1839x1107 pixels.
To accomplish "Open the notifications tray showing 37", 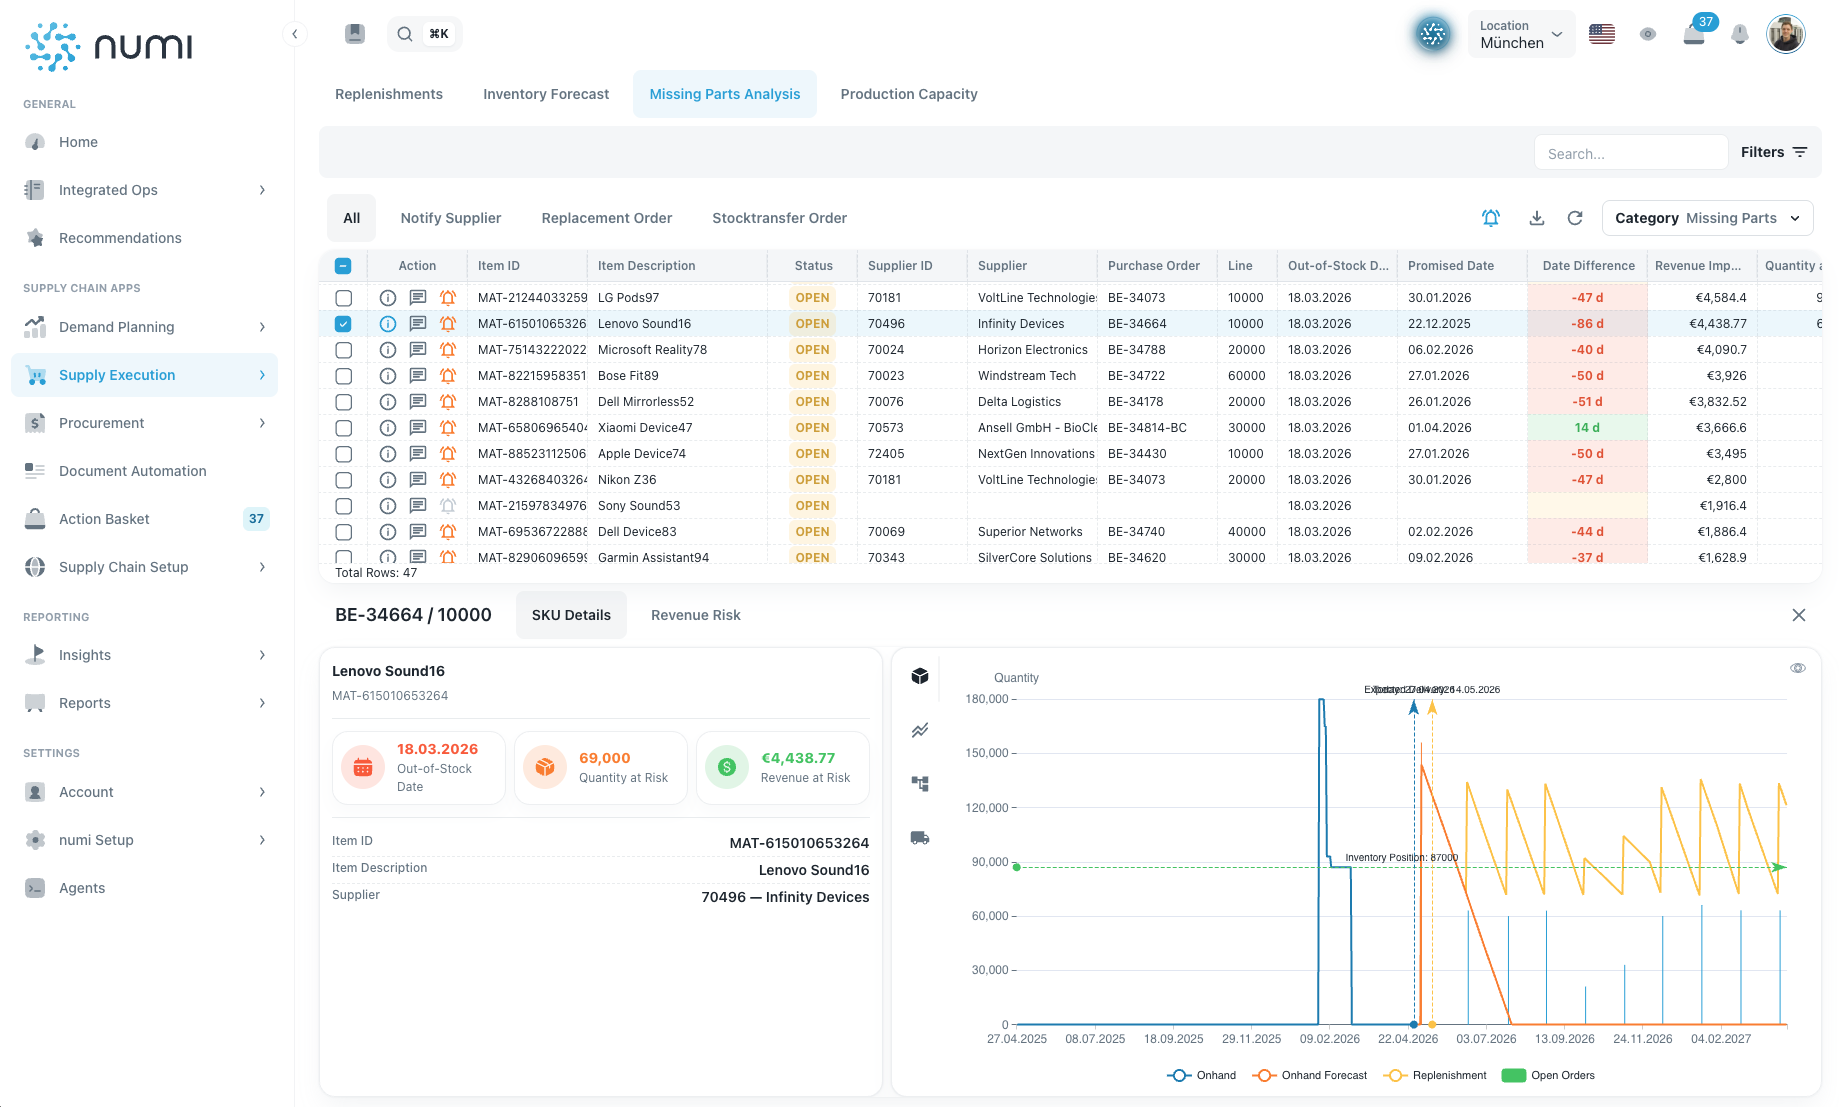I will coord(1695,34).
